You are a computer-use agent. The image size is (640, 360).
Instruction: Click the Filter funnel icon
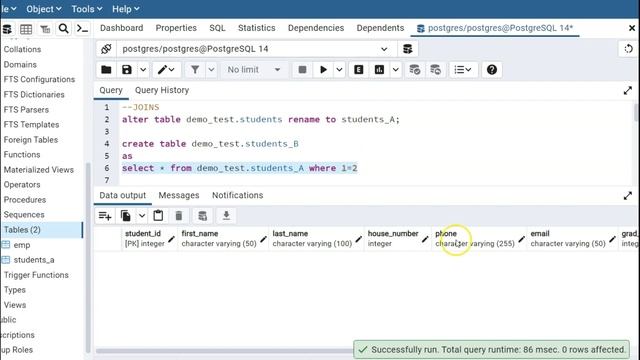[x=195, y=70]
